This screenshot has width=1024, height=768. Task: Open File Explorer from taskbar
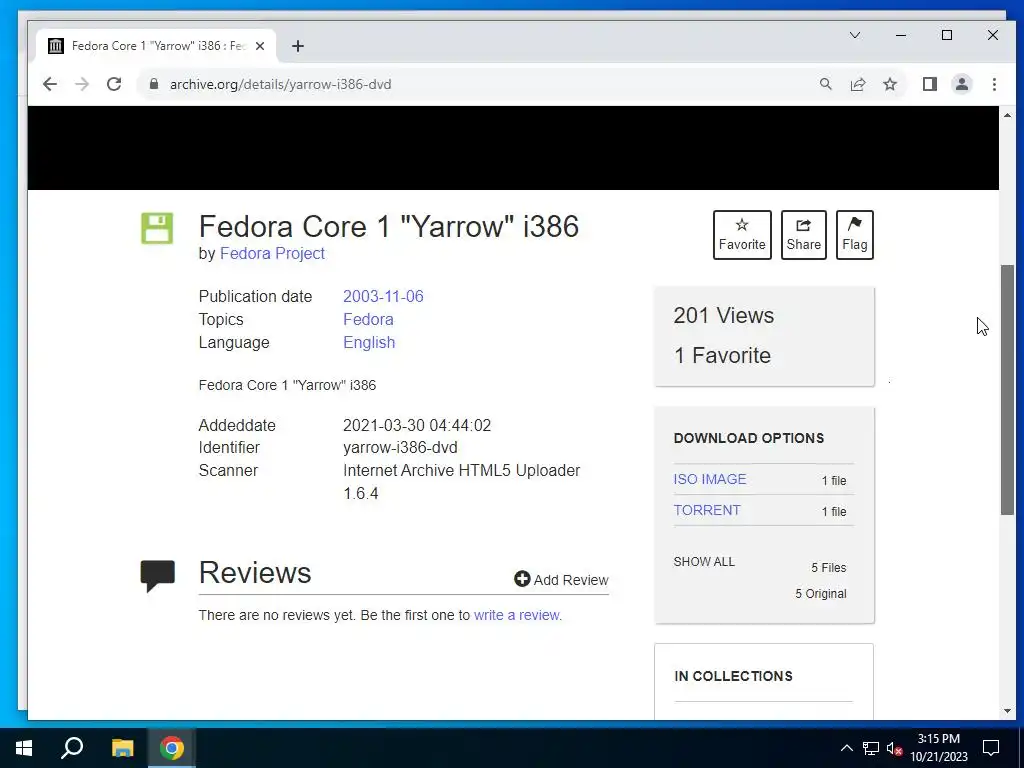tap(122, 748)
